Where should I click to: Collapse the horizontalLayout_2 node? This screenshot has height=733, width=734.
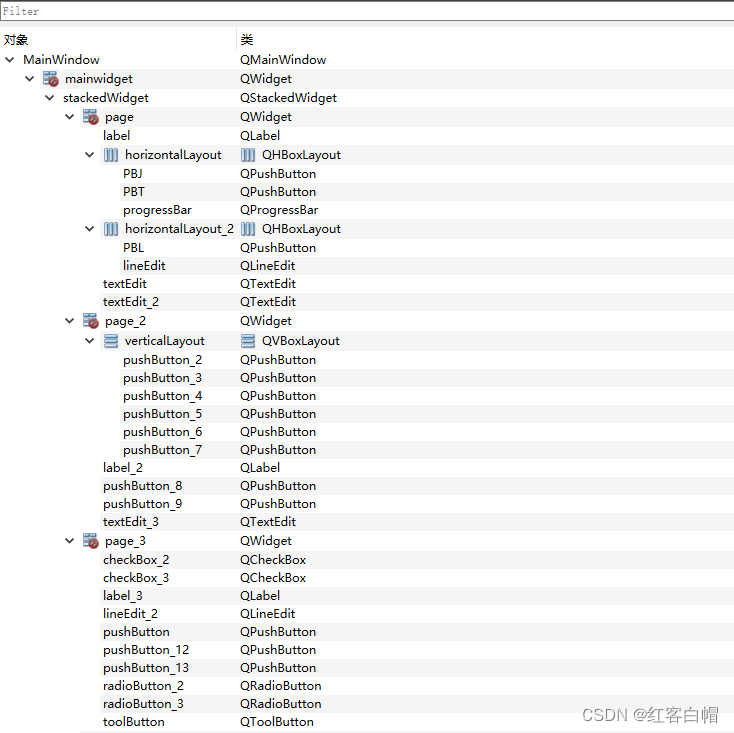(x=89, y=229)
